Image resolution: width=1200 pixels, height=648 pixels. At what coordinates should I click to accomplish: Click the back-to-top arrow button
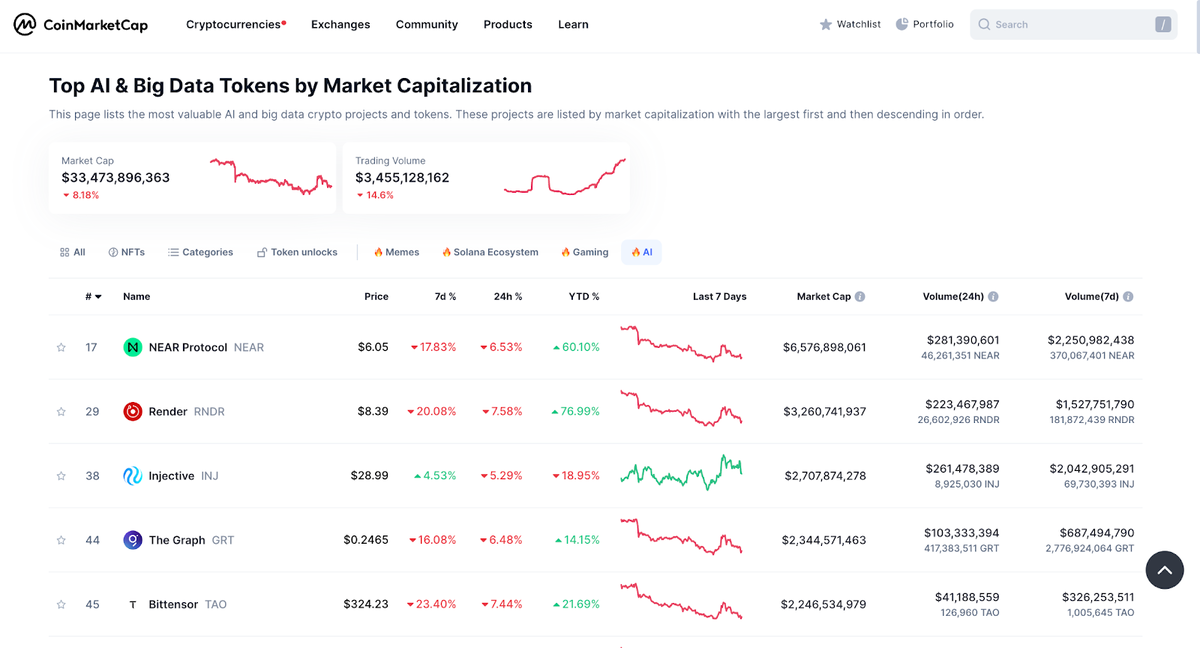(x=1165, y=570)
